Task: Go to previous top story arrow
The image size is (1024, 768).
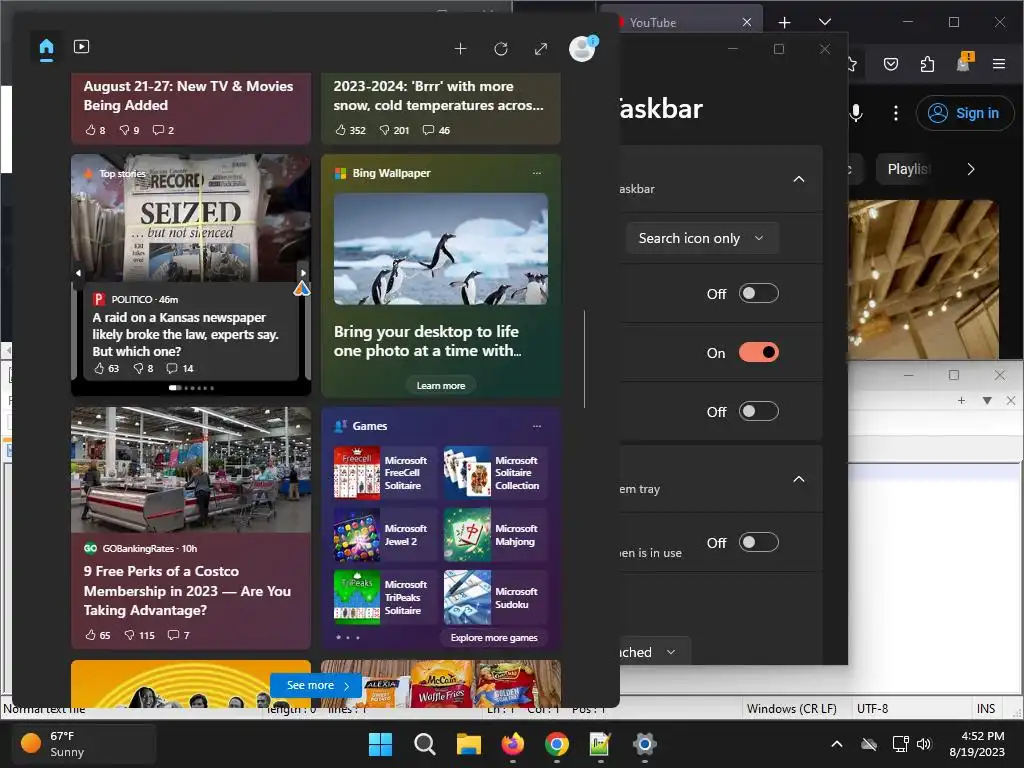Action: (78, 273)
